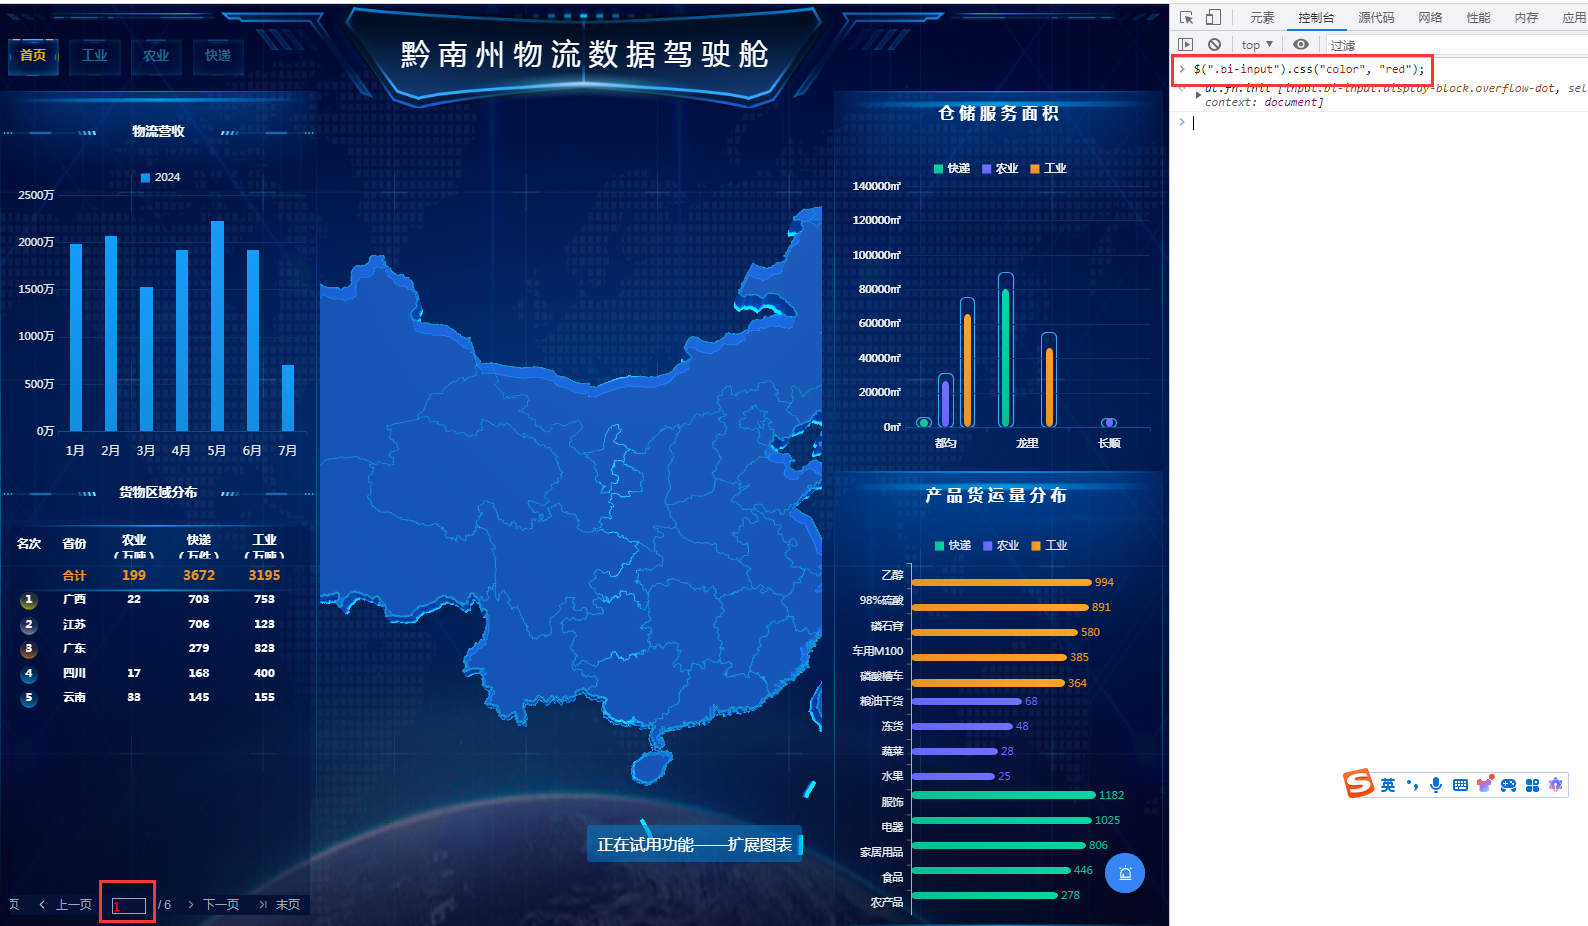The height and width of the screenshot is (926, 1588).
Task: Open the top context dropdown
Action: (1257, 44)
